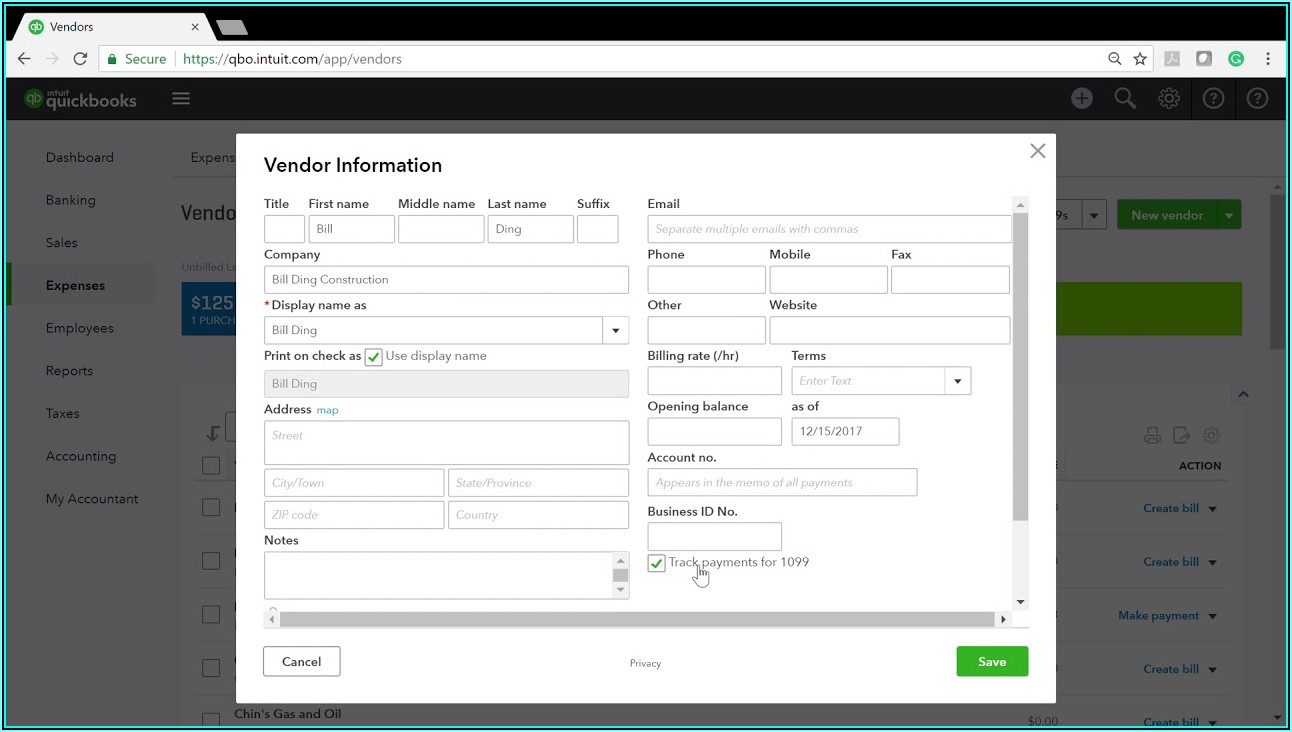Open the Terms dropdown arrow

point(957,381)
